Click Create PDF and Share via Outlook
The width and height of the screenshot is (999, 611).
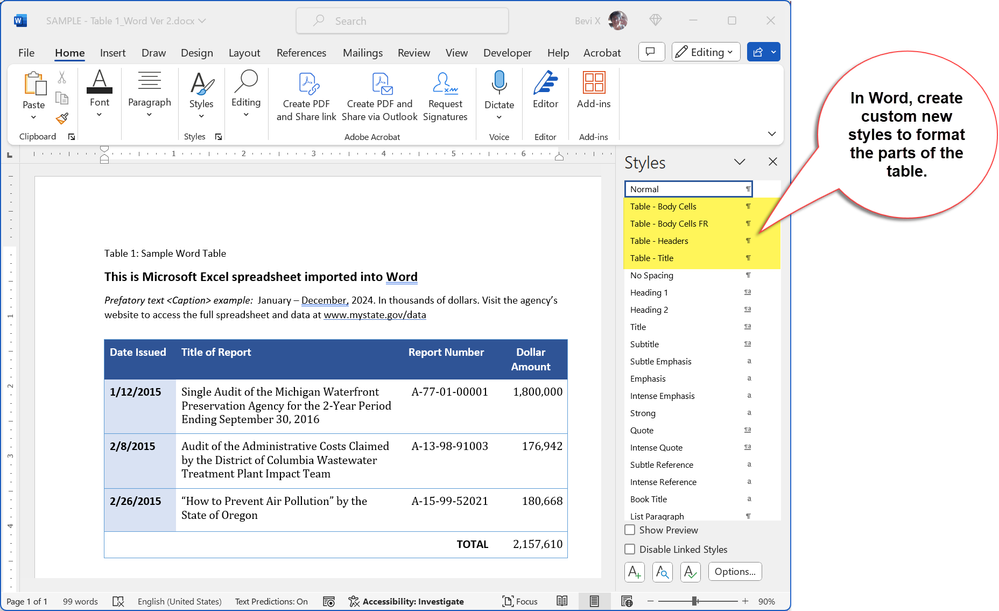point(380,96)
